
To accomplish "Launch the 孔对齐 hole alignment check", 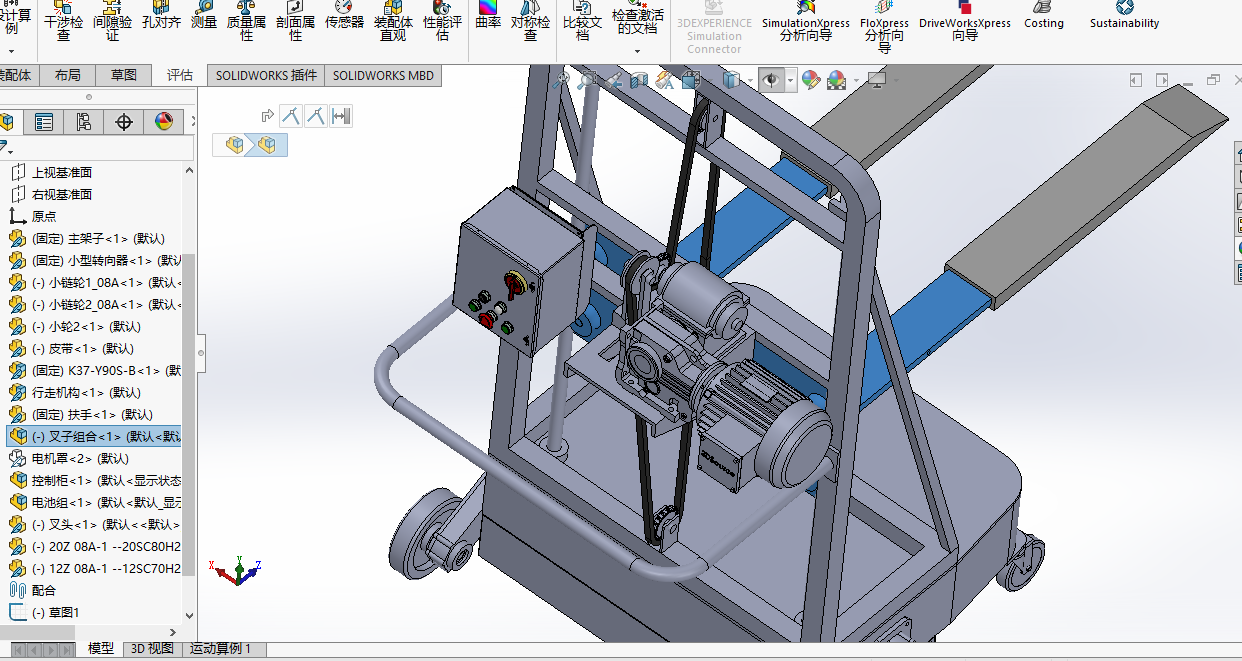I will 161,15.
